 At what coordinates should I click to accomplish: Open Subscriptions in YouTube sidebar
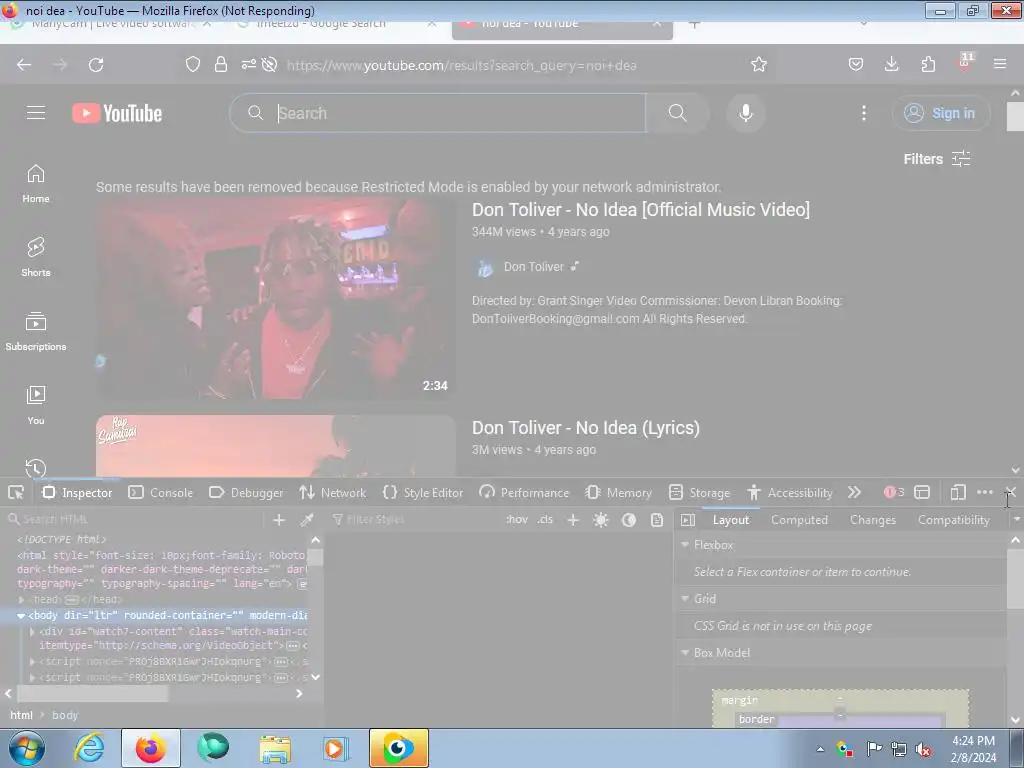(36, 331)
